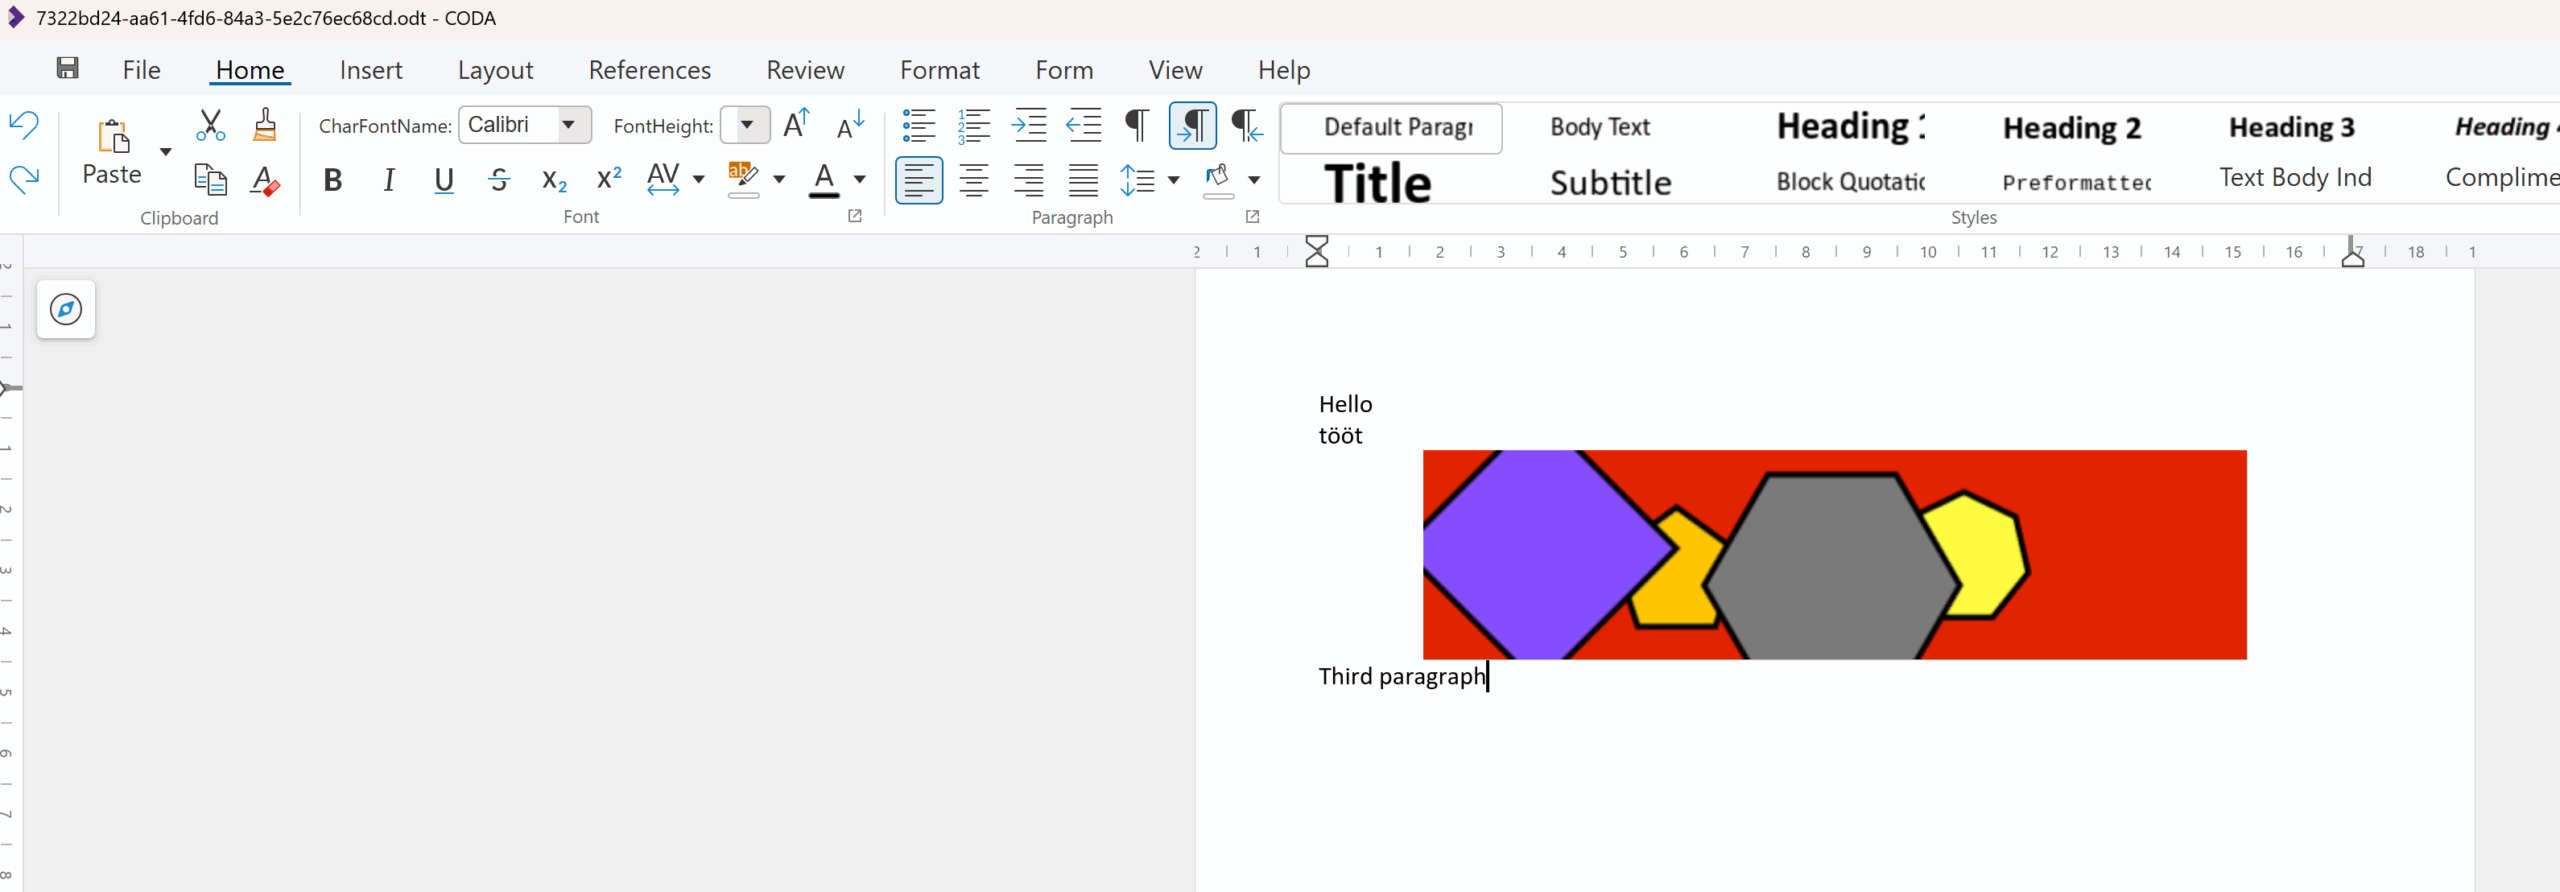Increase font size with the grow icon

(796, 125)
